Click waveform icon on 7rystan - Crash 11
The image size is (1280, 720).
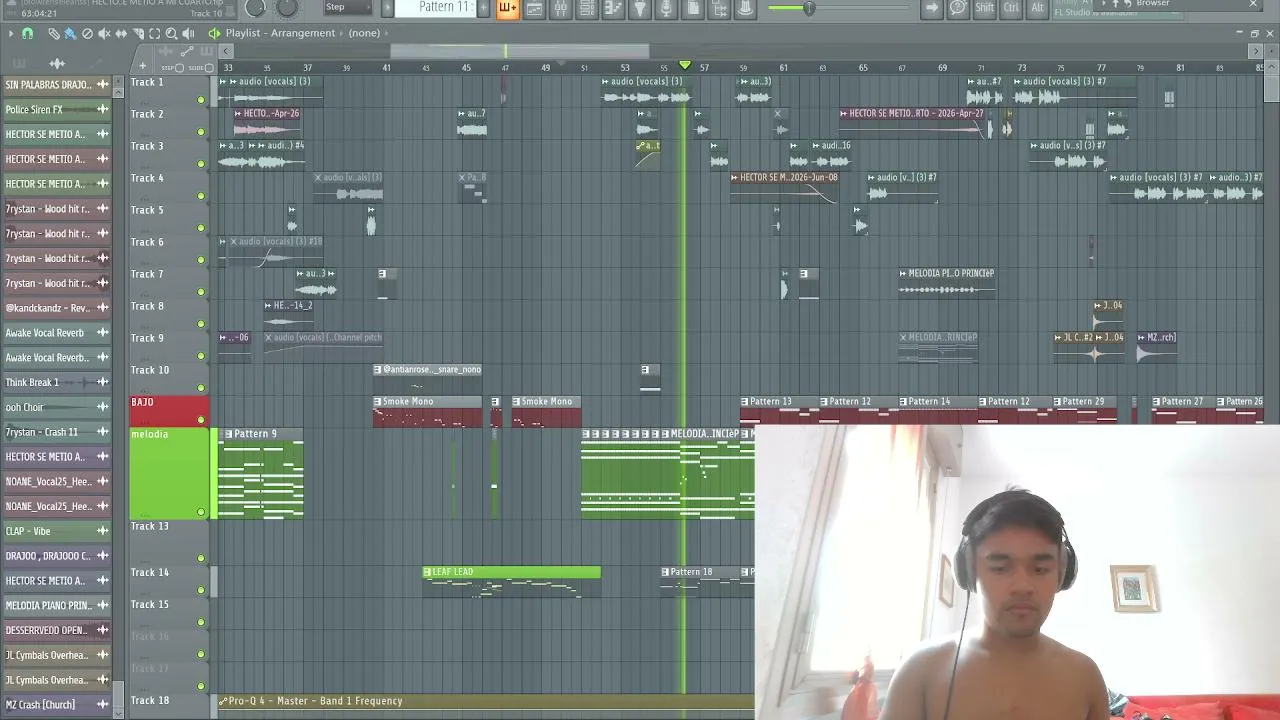click(102, 432)
